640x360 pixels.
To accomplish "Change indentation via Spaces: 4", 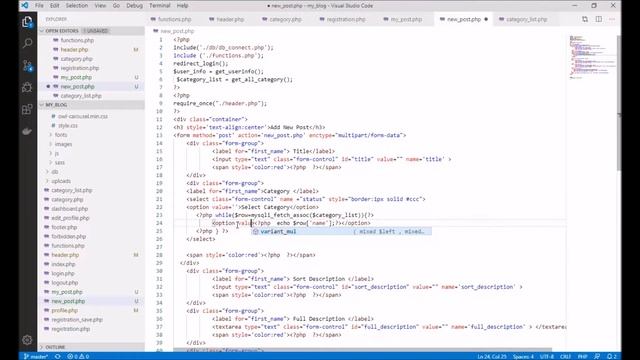I will click(523, 356).
